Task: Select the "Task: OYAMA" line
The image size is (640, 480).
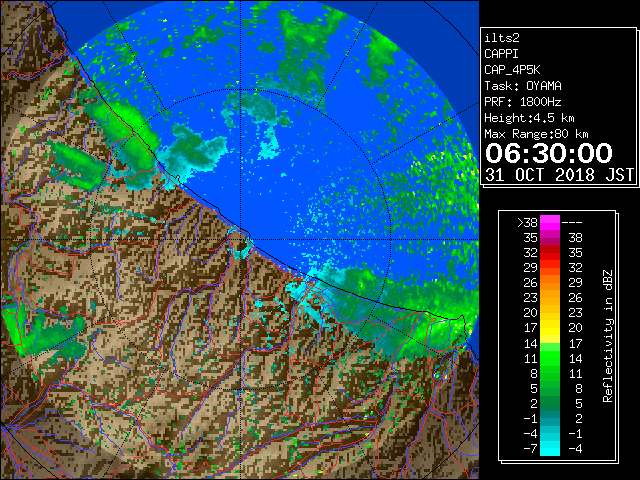Action: click(523, 86)
